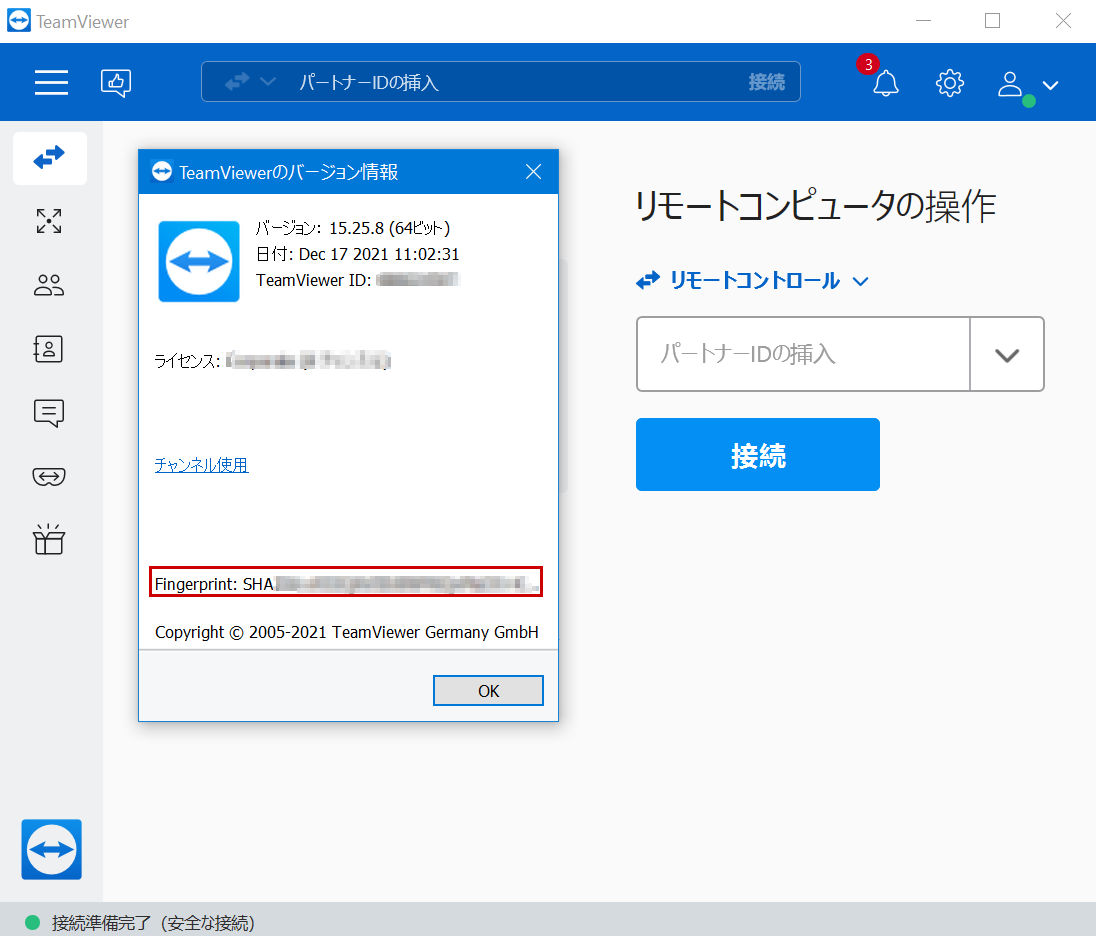Select Remote Control arrows sidebar icon

point(50,158)
